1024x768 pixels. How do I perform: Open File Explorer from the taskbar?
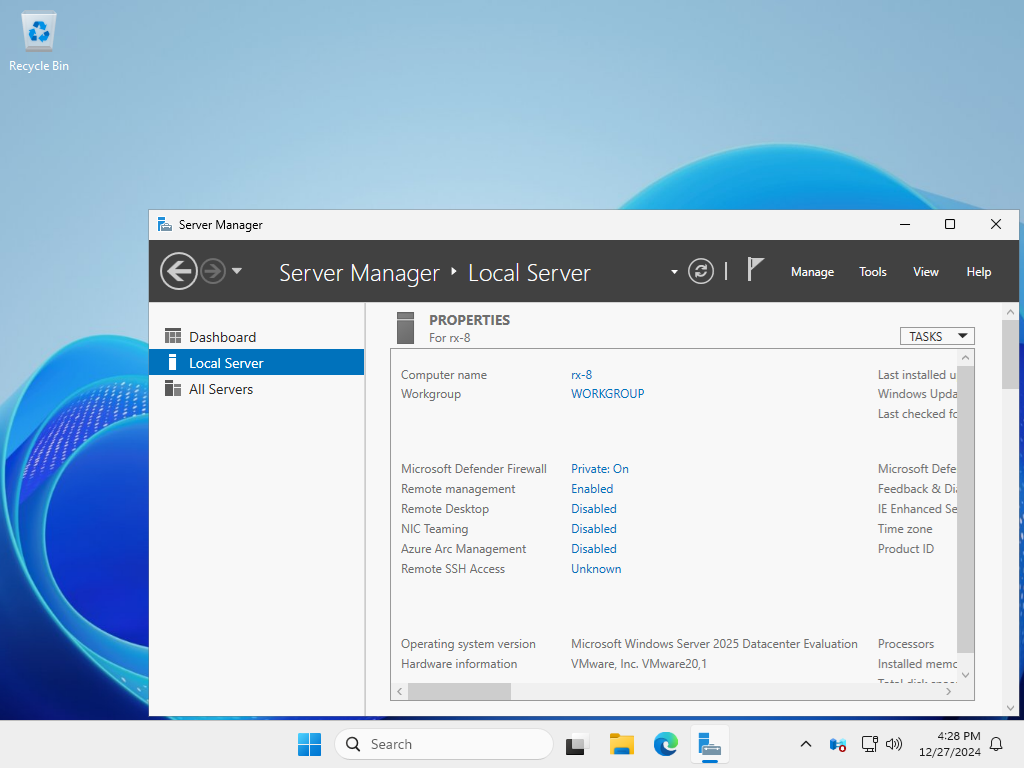[x=621, y=744]
